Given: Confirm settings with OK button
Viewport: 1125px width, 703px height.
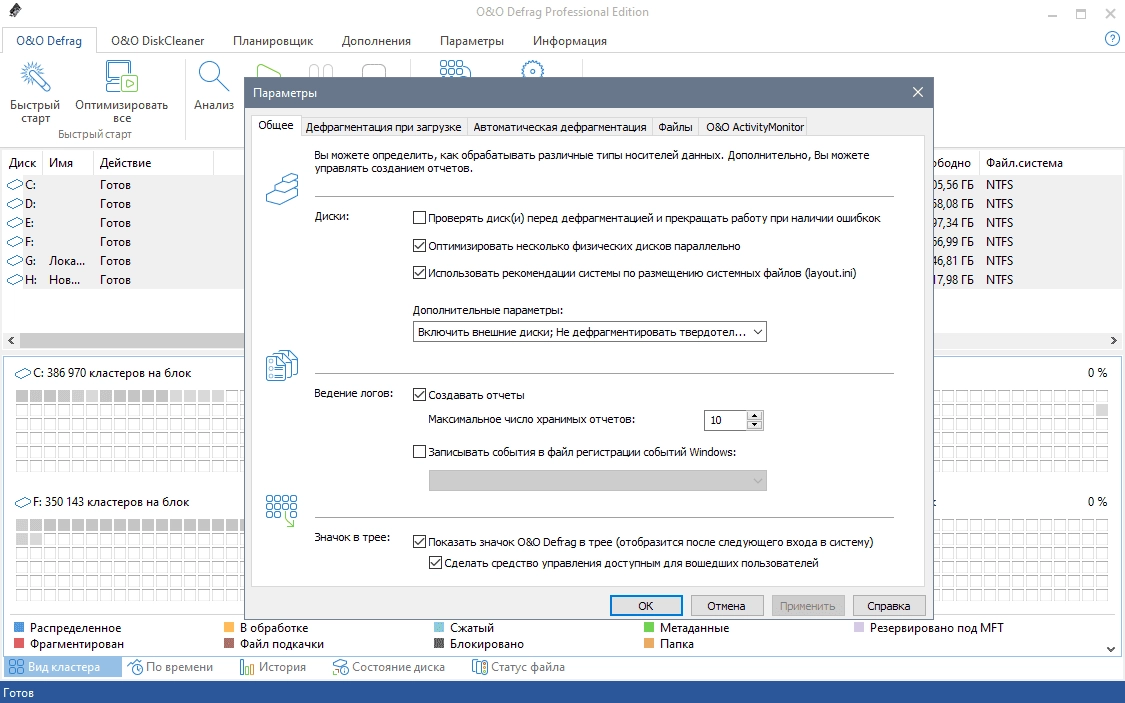Looking at the screenshot, I should click(x=646, y=605).
